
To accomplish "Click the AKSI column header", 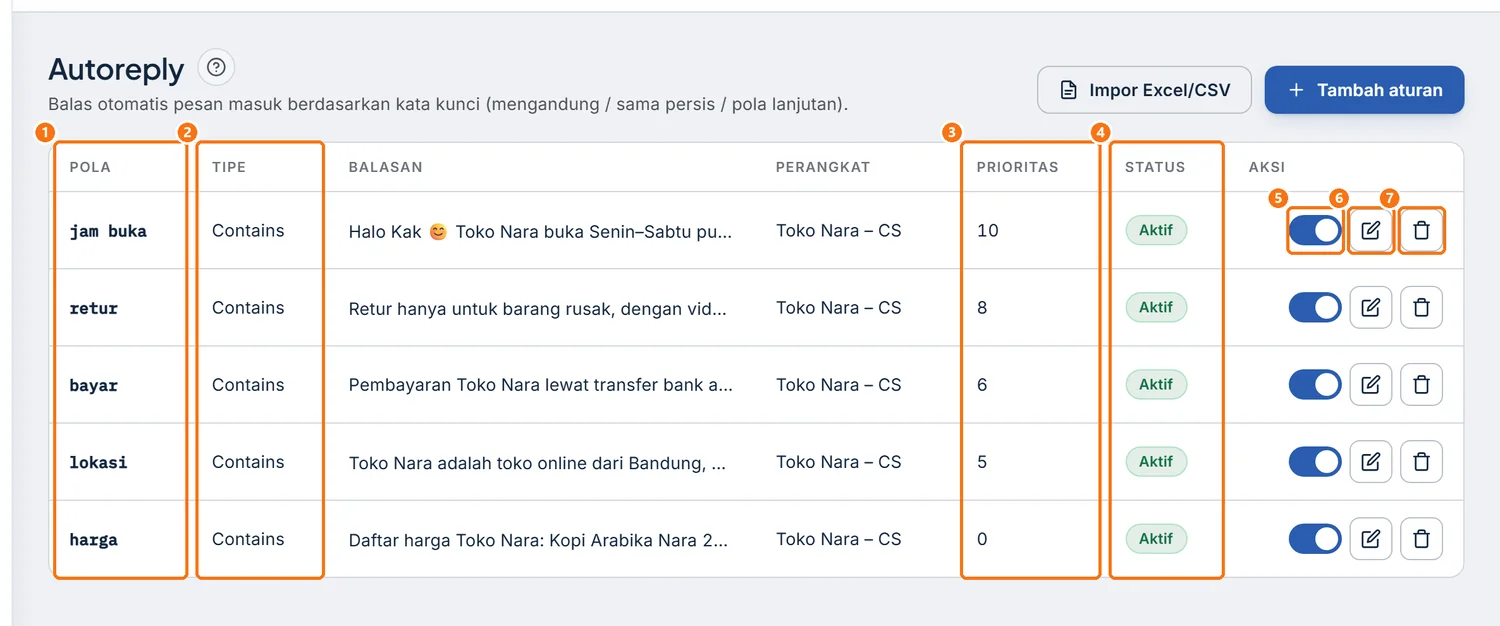I will click(x=1267, y=167).
